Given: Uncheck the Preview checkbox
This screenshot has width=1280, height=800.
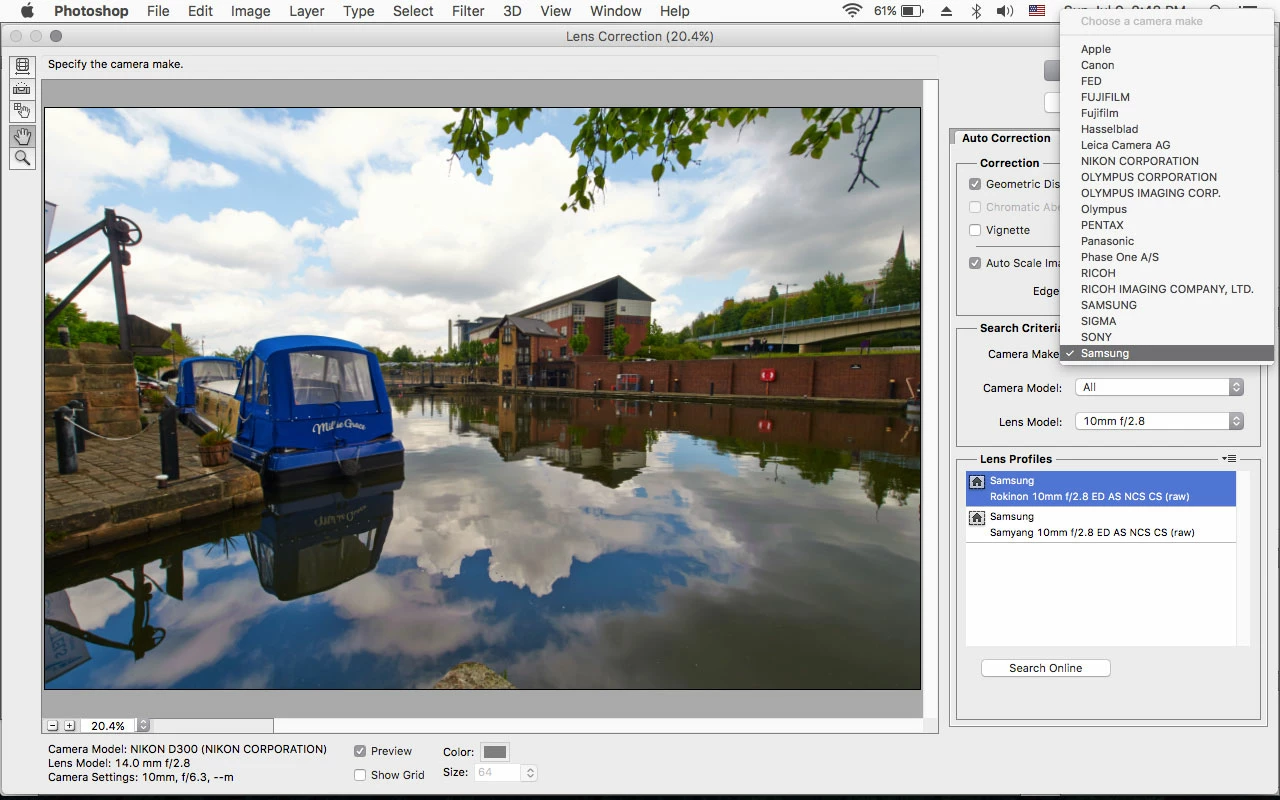Looking at the screenshot, I should click(360, 751).
